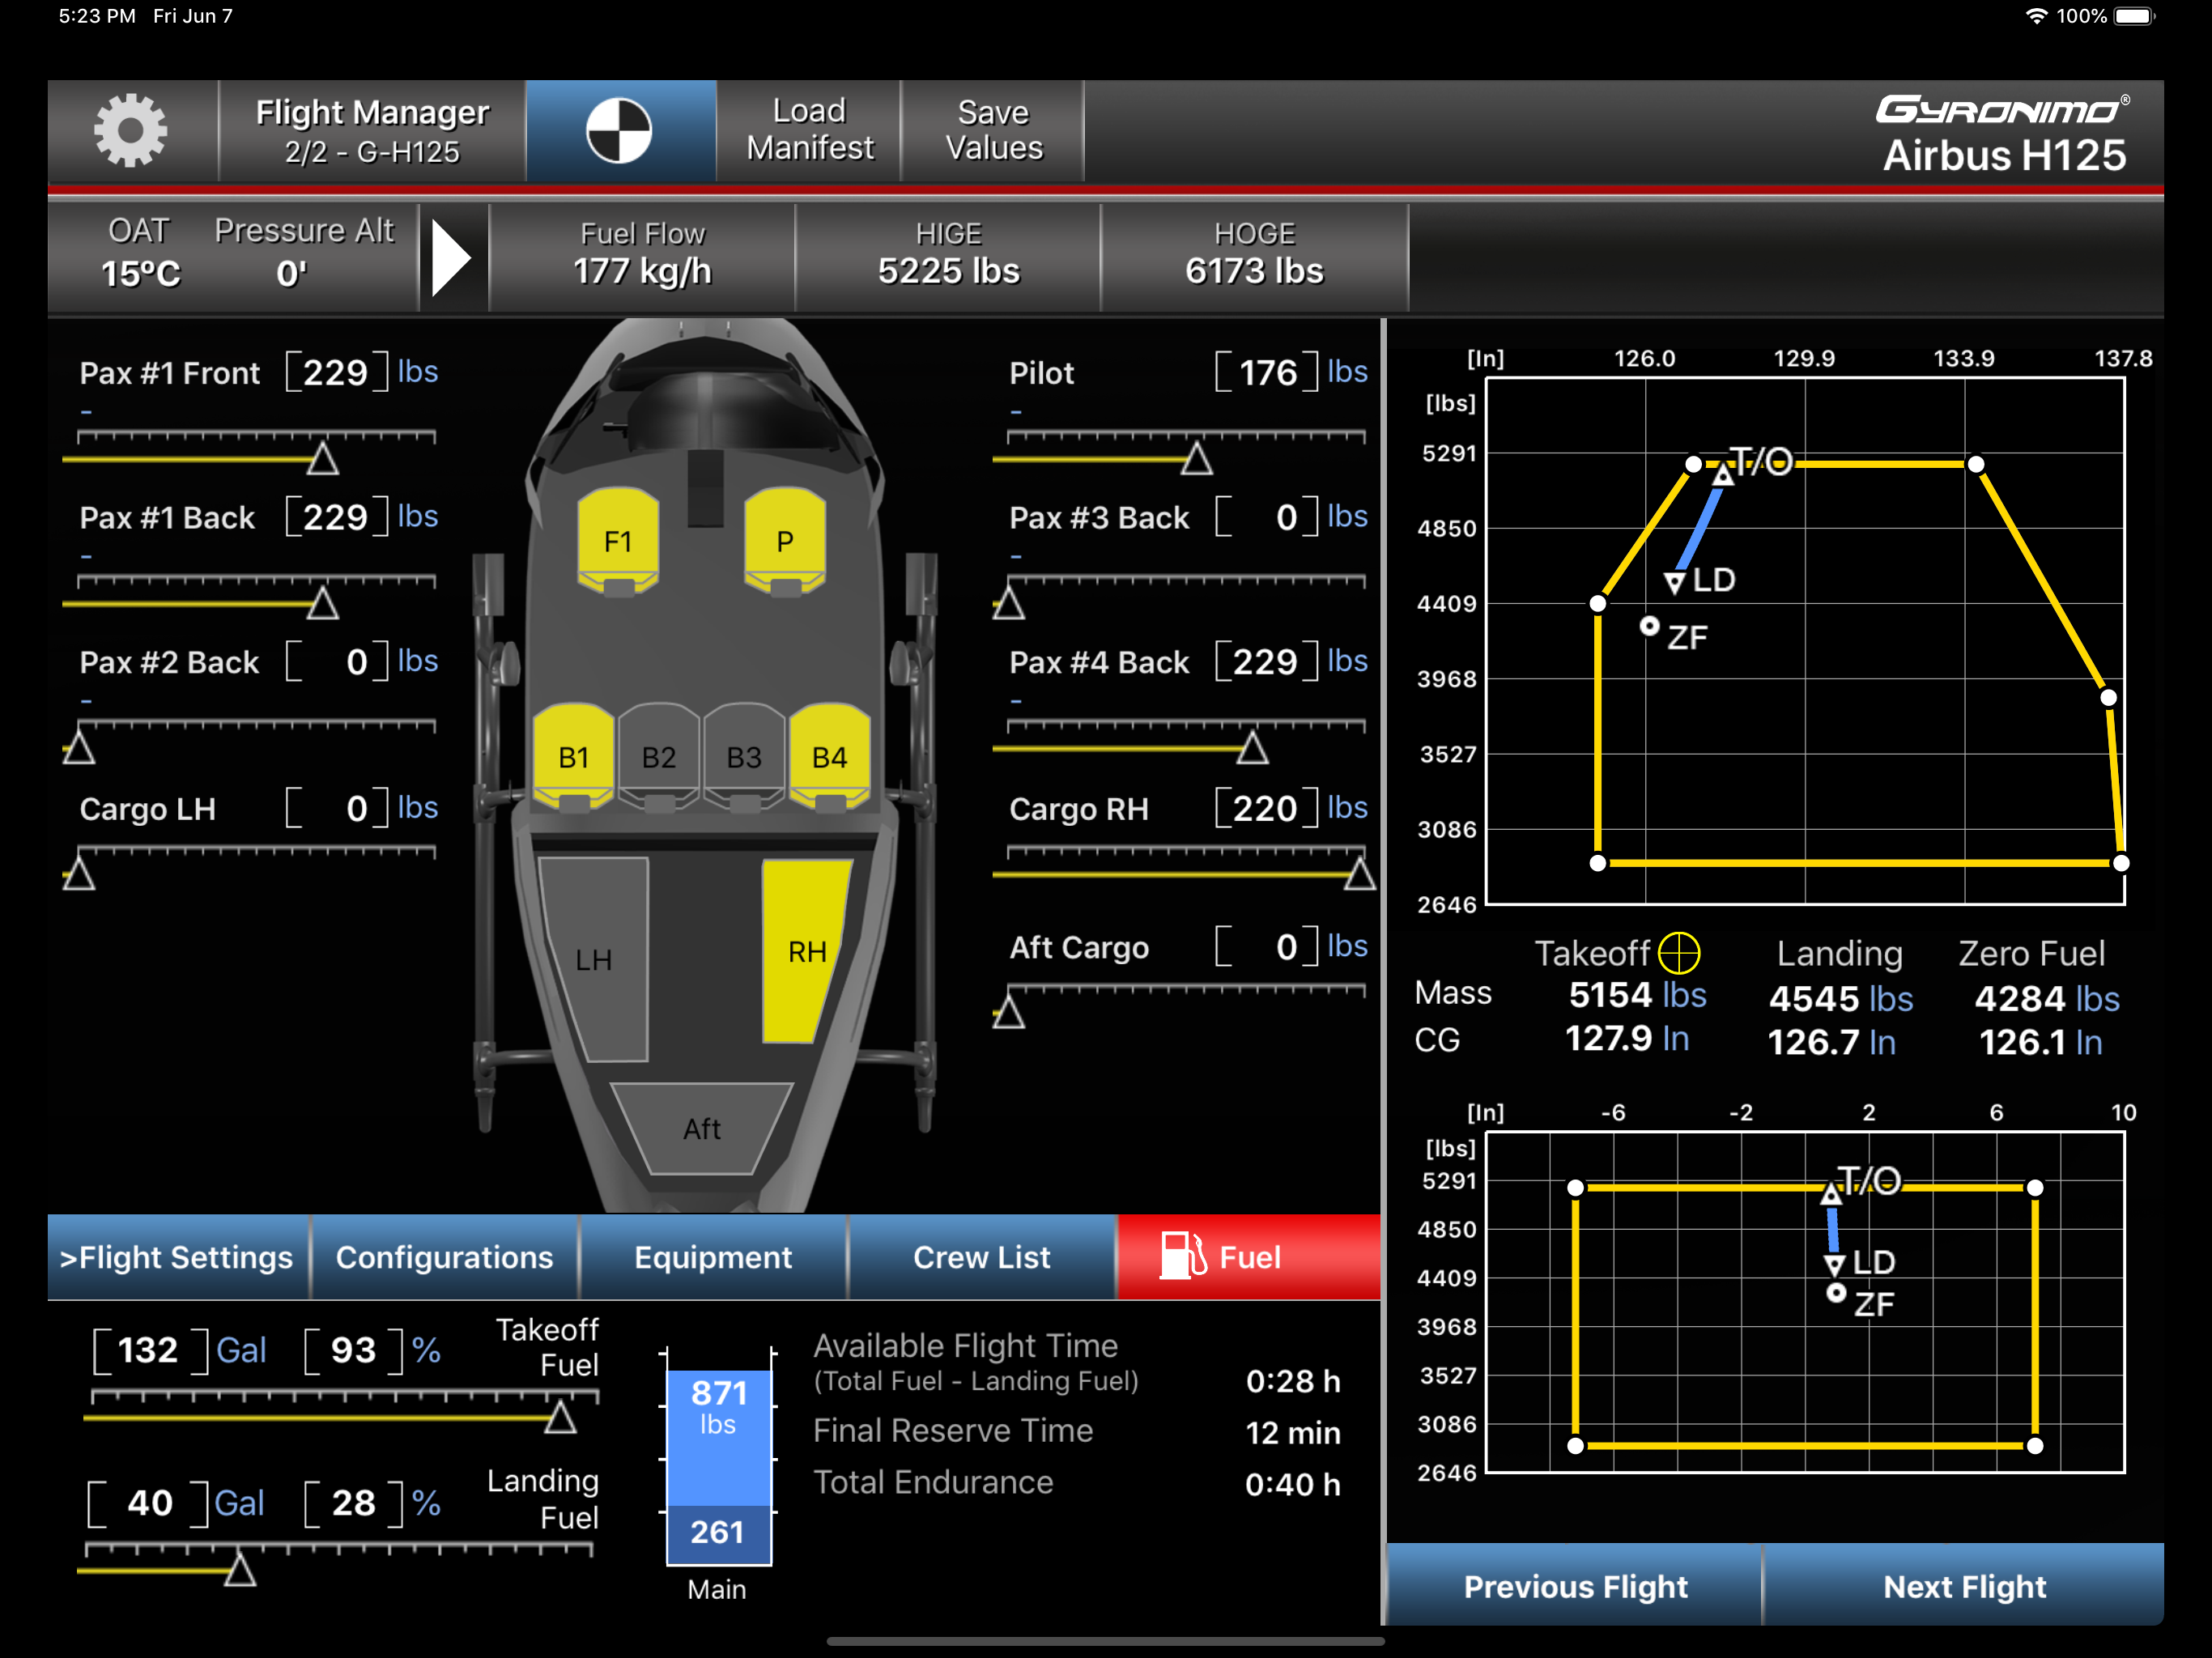Tap the red fuel pump icon
This screenshot has height=1658, width=2212.
(x=1183, y=1255)
